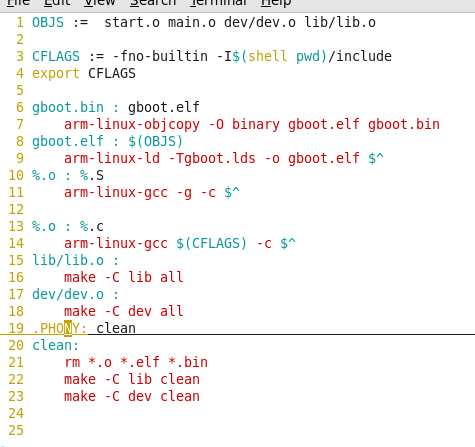Click line number 2 in the gutter
This screenshot has width=475, height=447.
[20, 39]
